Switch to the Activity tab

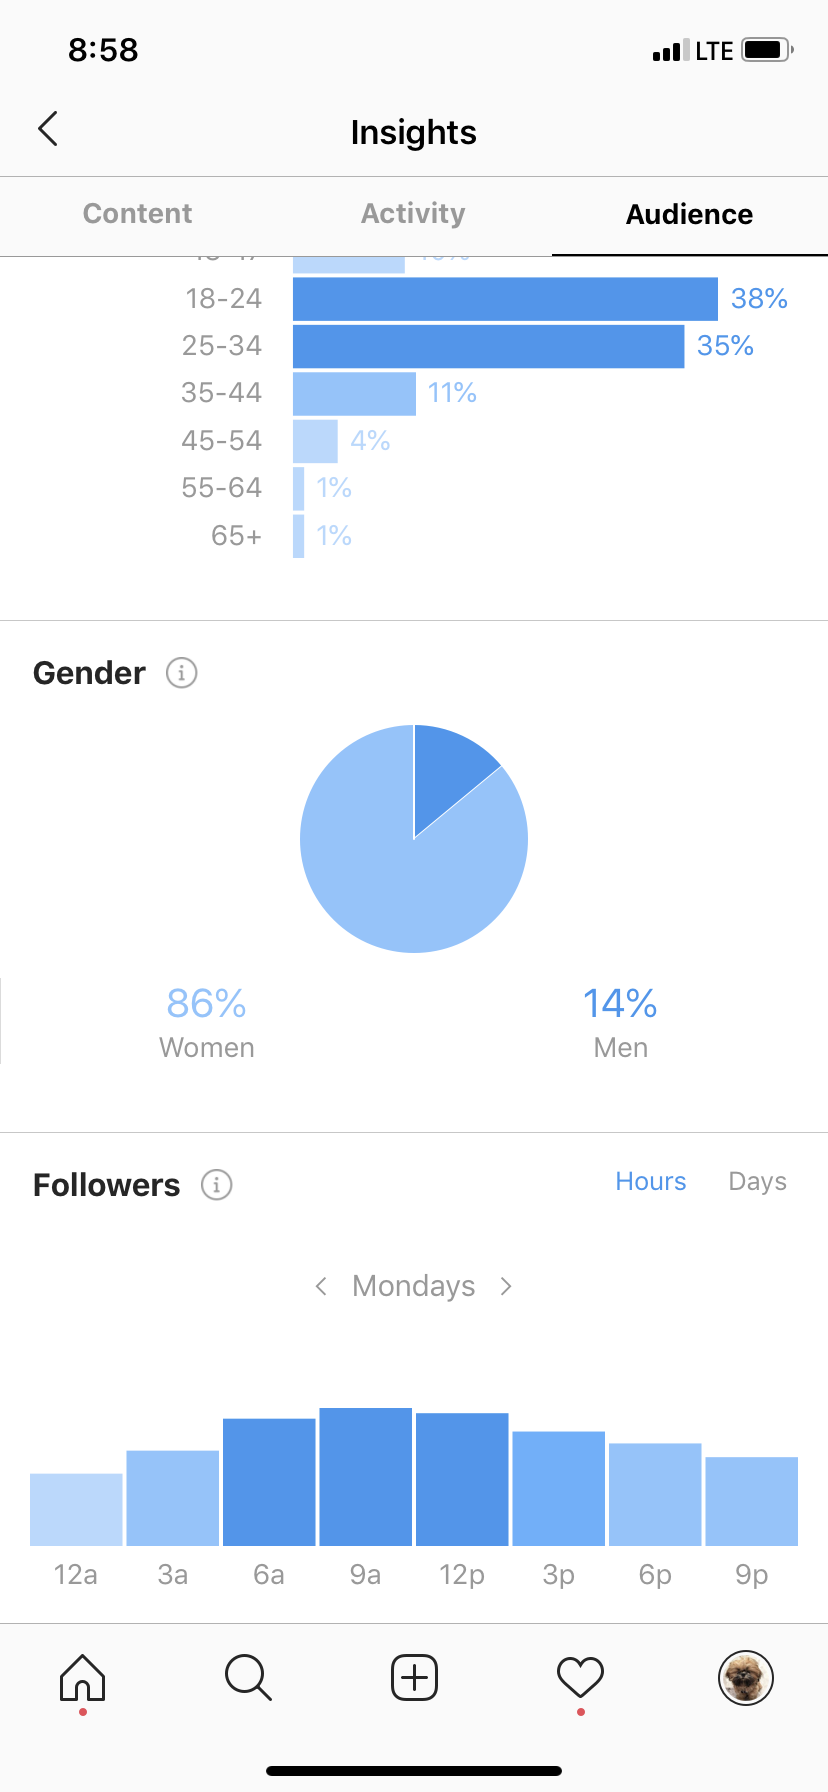[x=413, y=214]
